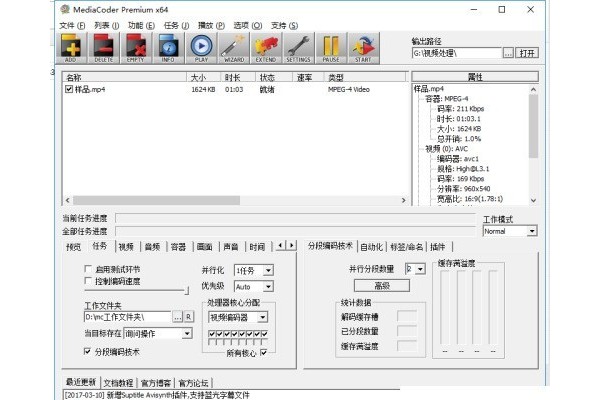Switch to the 预览 tab
The height and width of the screenshot is (400, 600).
pos(73,247)
